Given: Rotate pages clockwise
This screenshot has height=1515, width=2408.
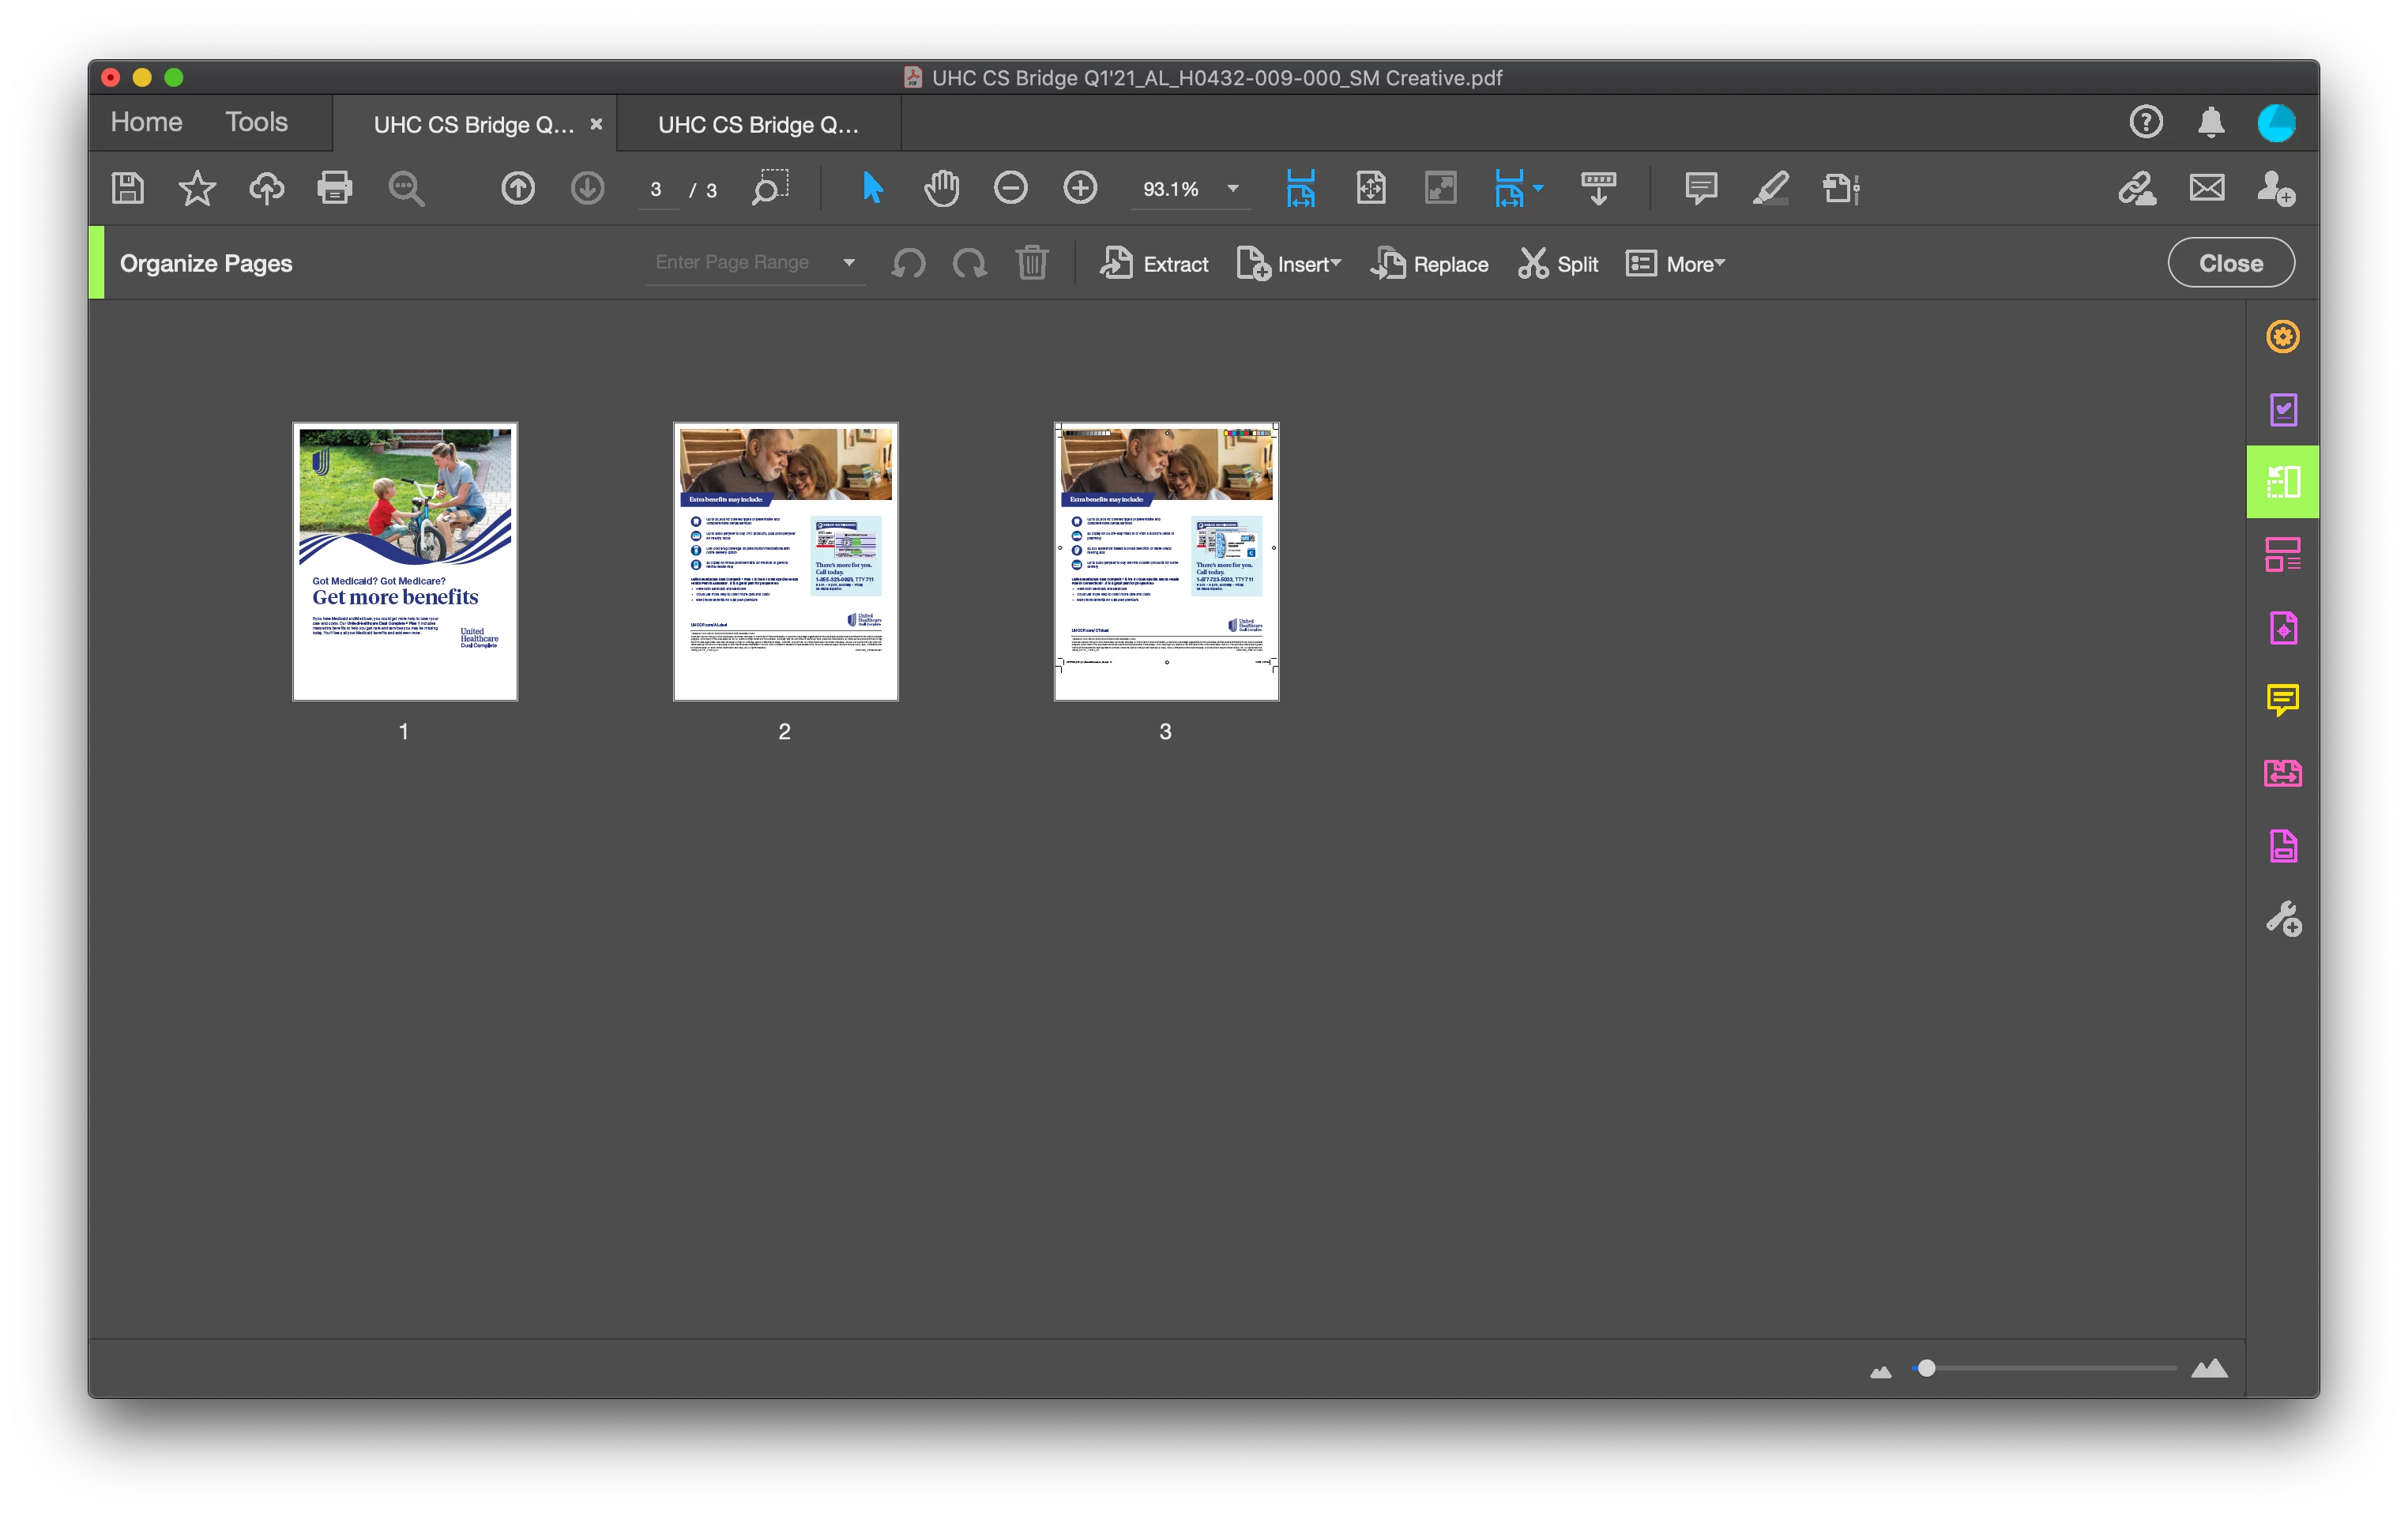Looking at the screenshot, I should pyautogui.click(x=969, y=264).
